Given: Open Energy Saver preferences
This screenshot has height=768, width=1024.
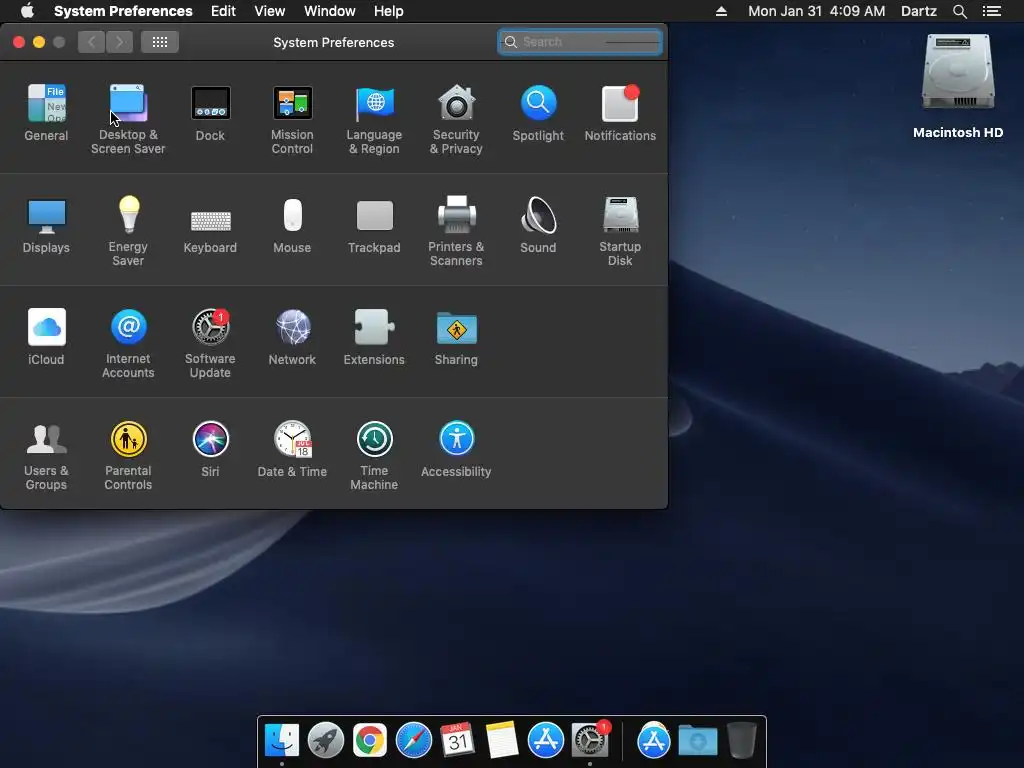Looking at the screenshot, I should 128,231.
